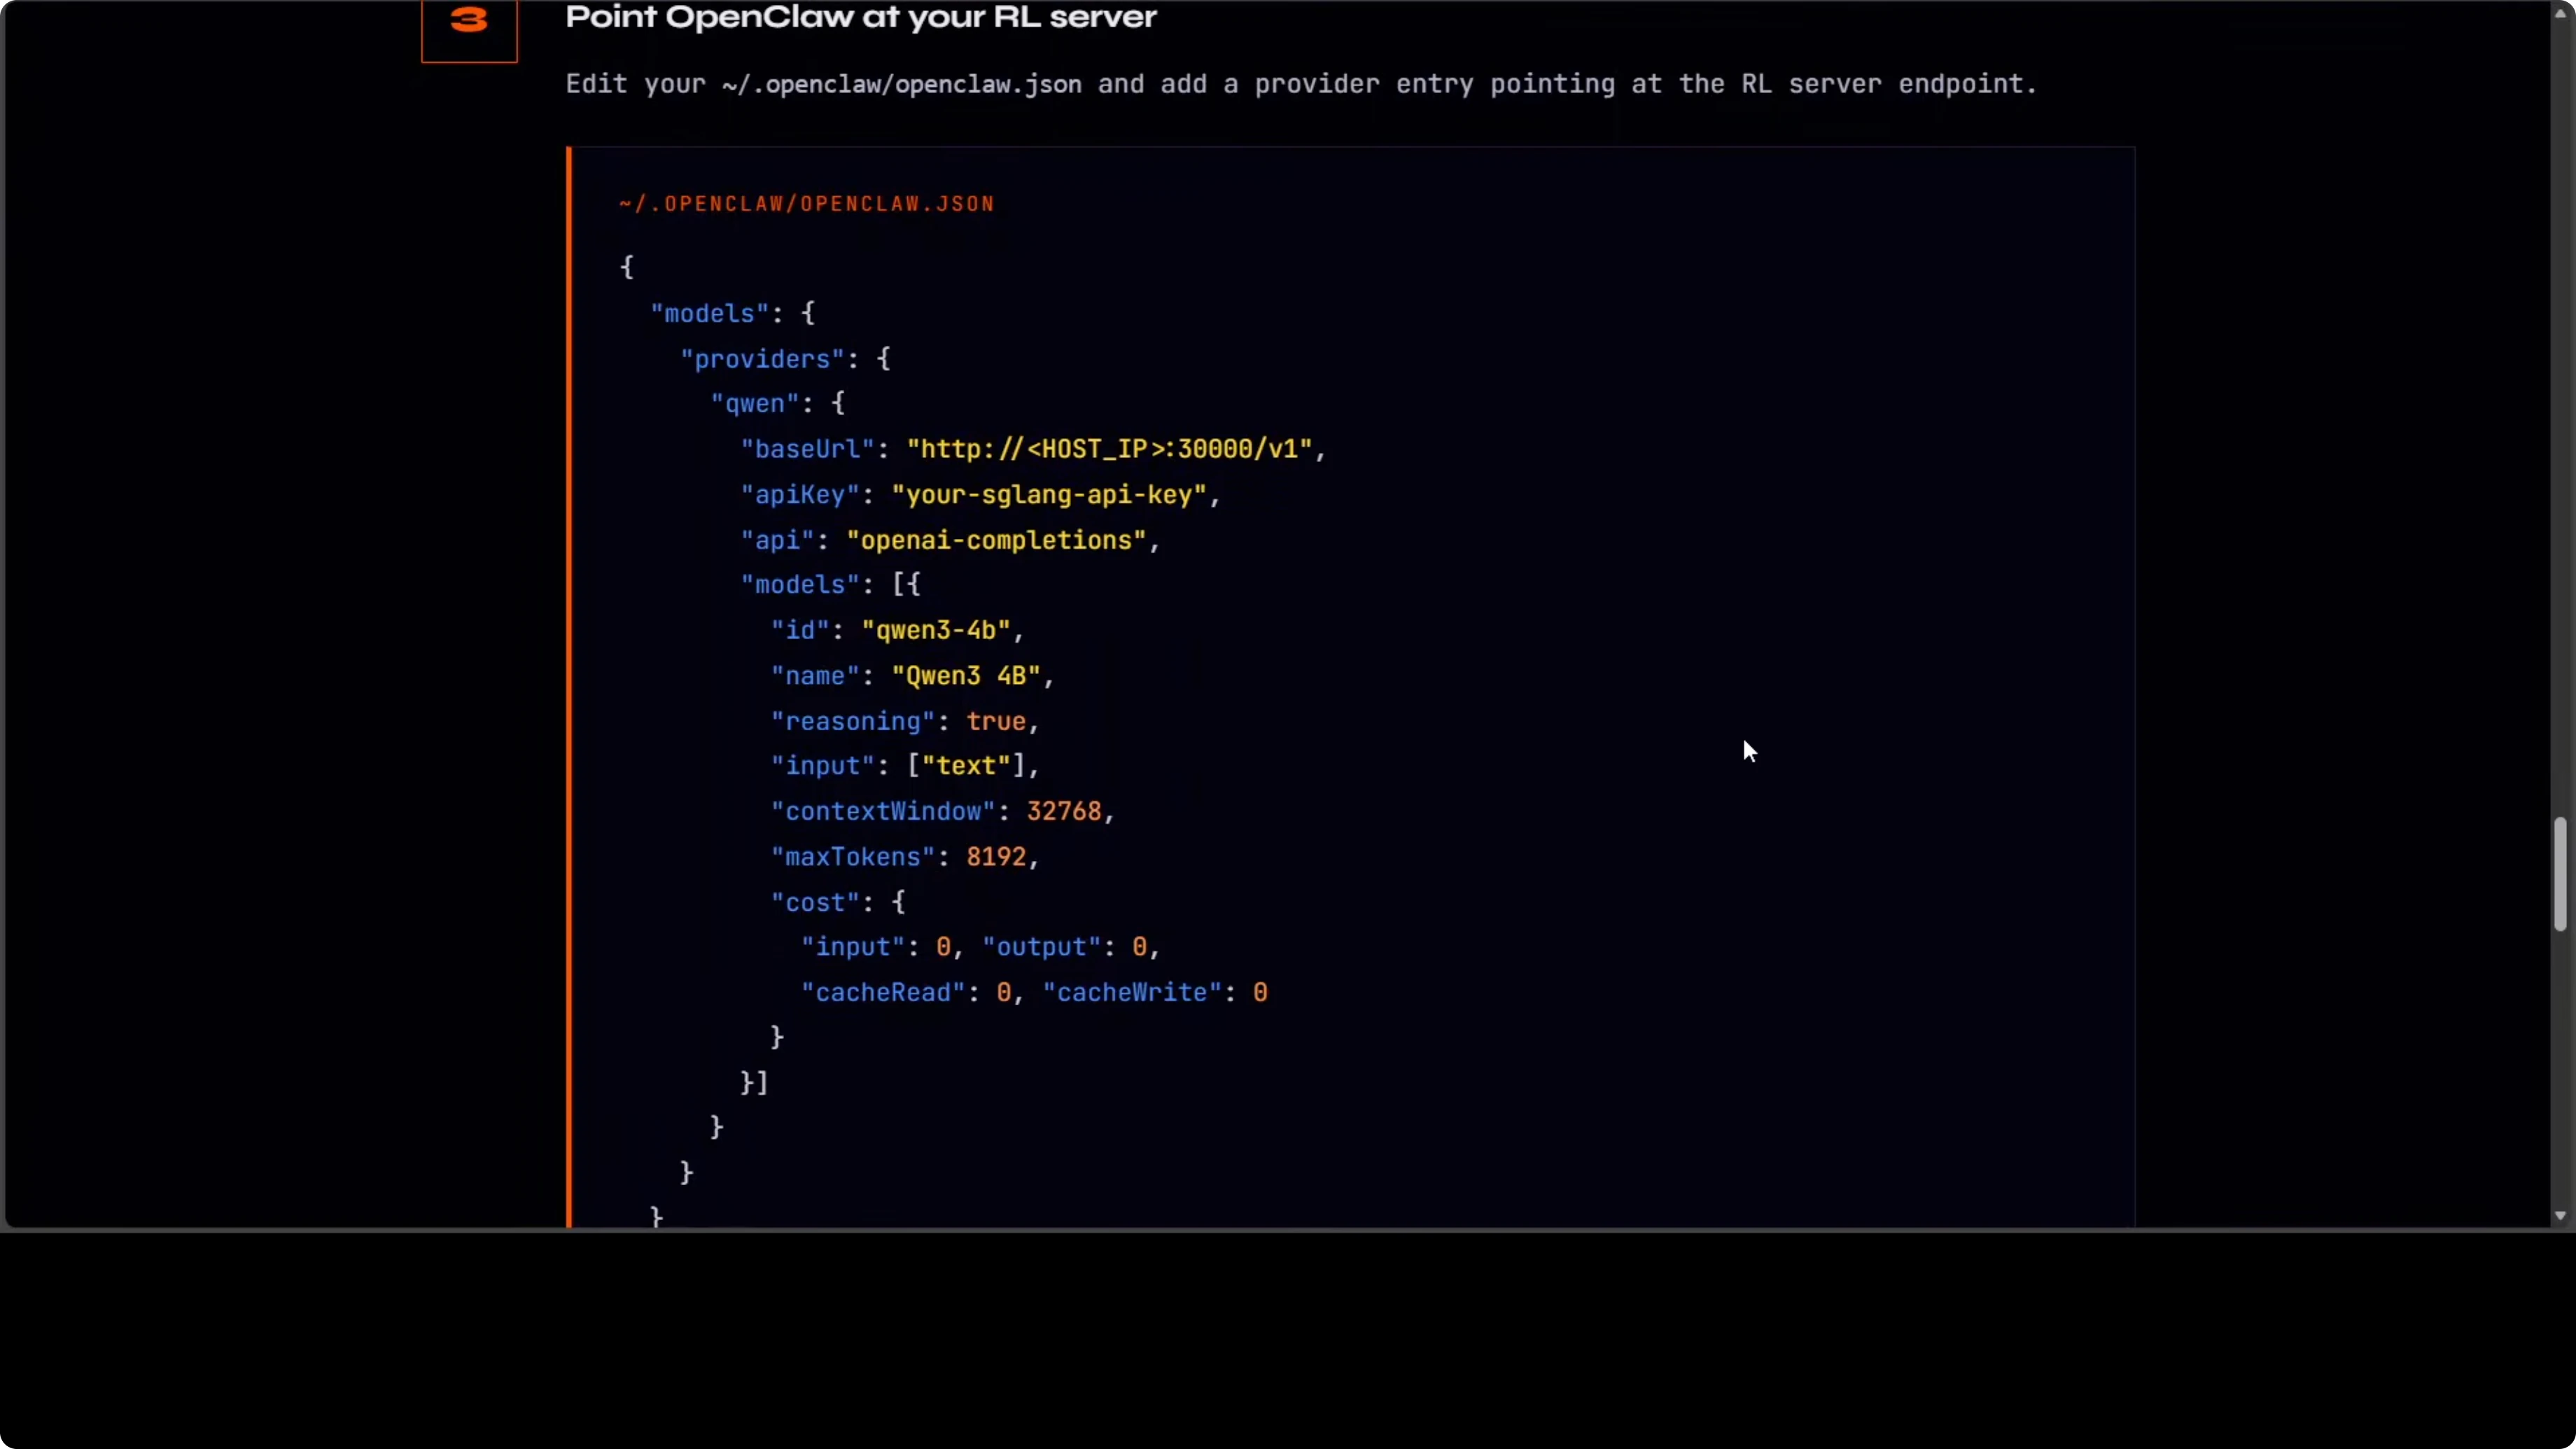Click the contextWindow value 32768
The height and width of the screenshot is (1449, 2576).
coord(1065,811)
